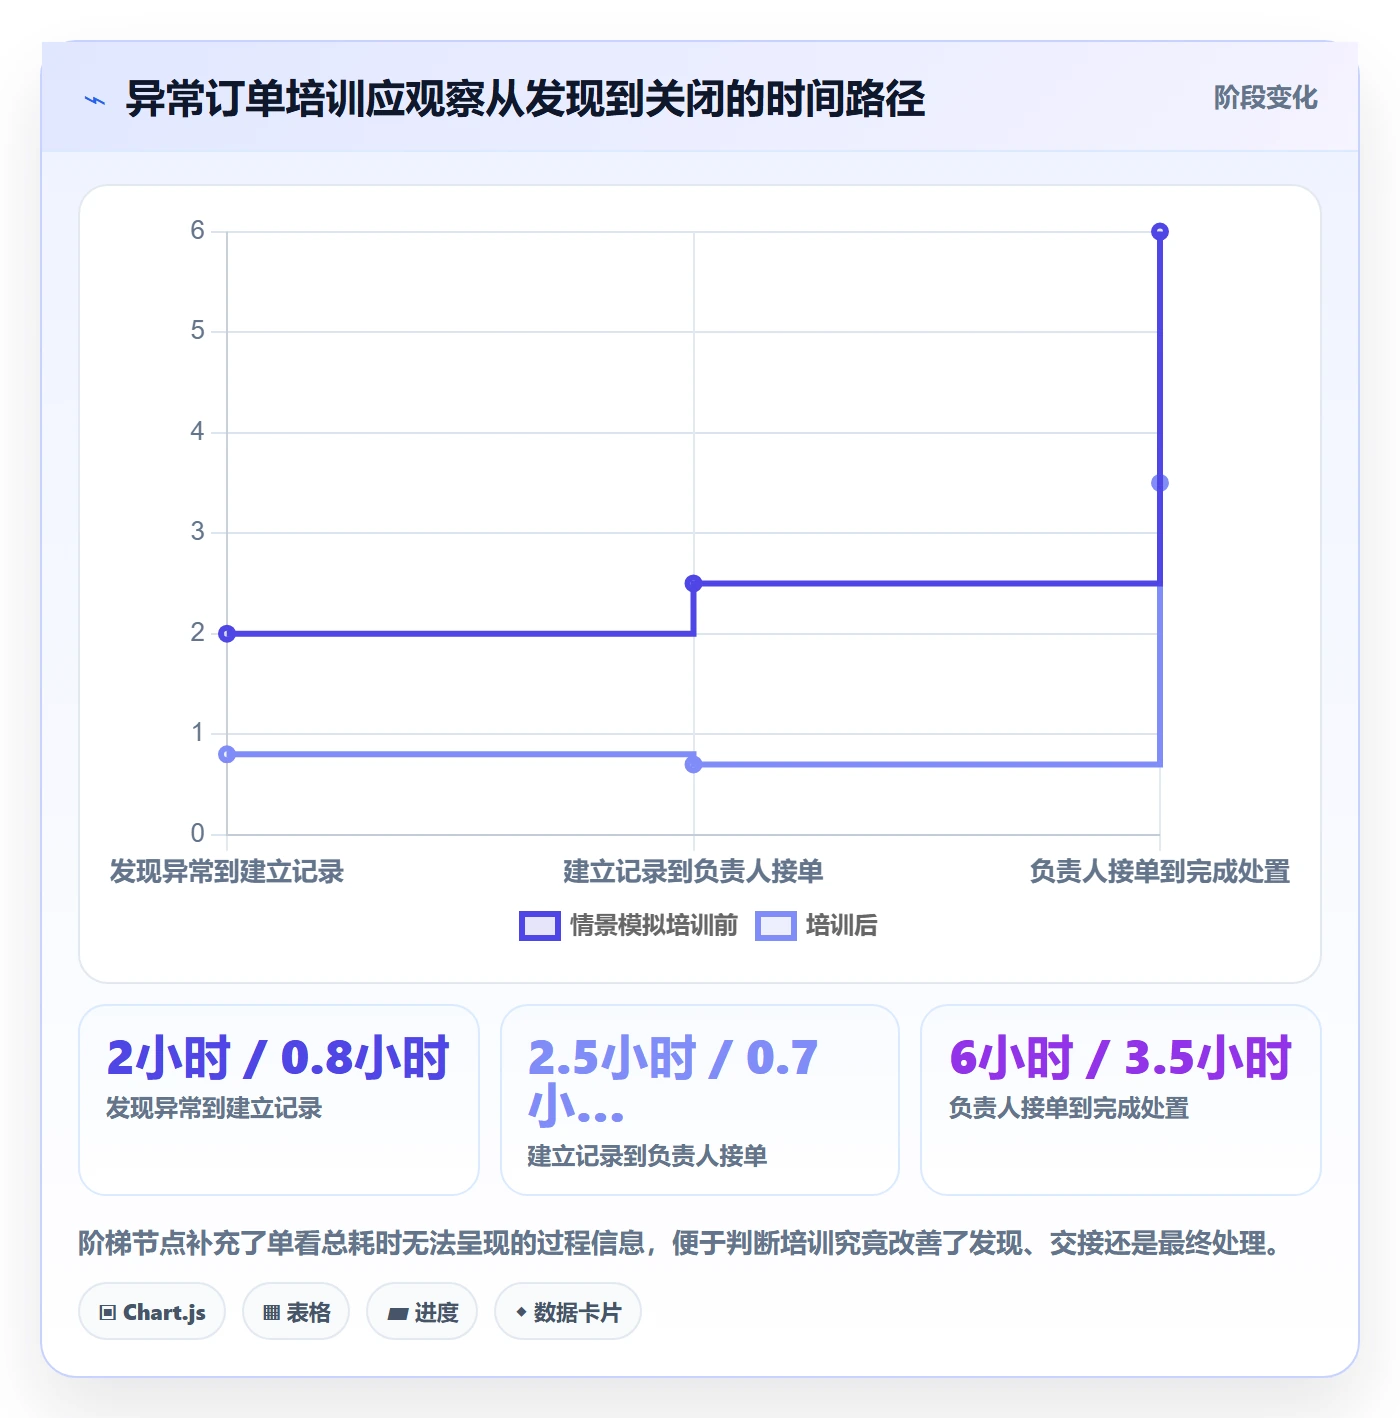Click the lightning icon beside the title
This screenshot has width=1400, height=1418.
95,100
